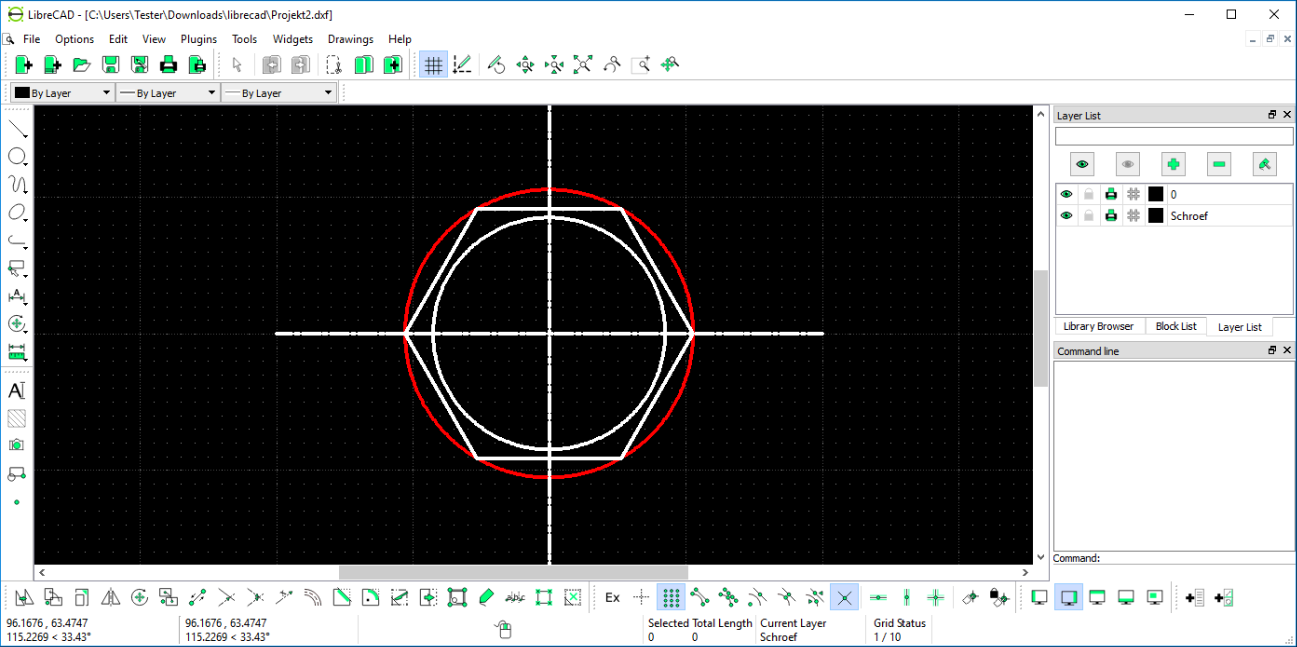This screenshot has width=1297, height=647.
Task: Select the Spline drawing tool
Action: (16, 184)
